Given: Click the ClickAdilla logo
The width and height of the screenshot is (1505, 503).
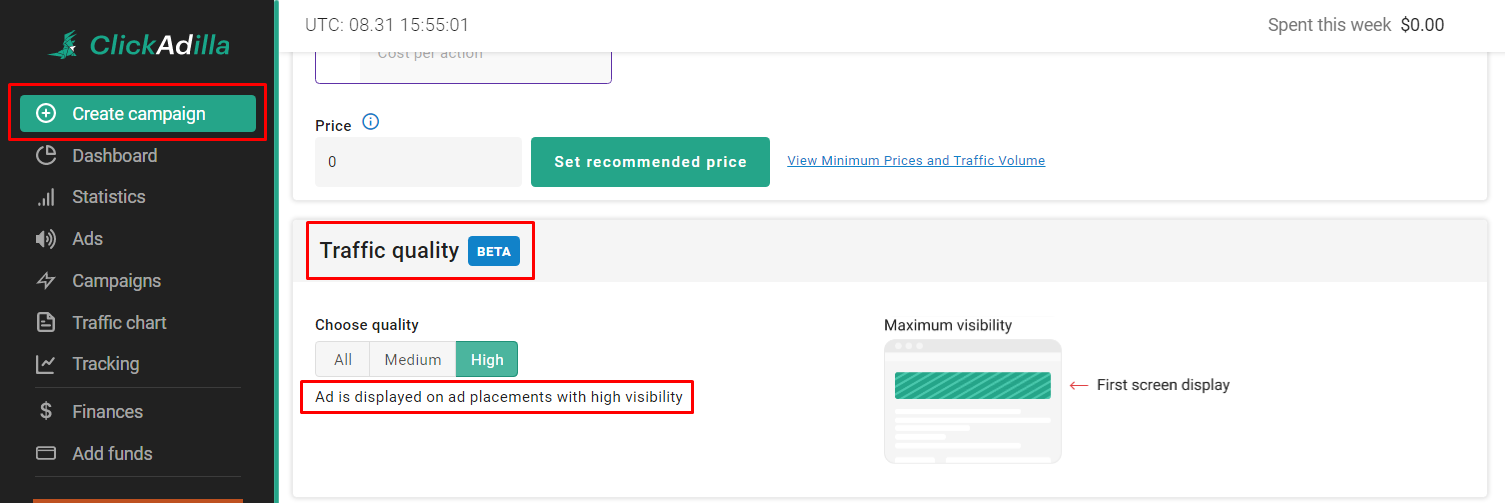Looking at the screenshot, I should point(139,45).
